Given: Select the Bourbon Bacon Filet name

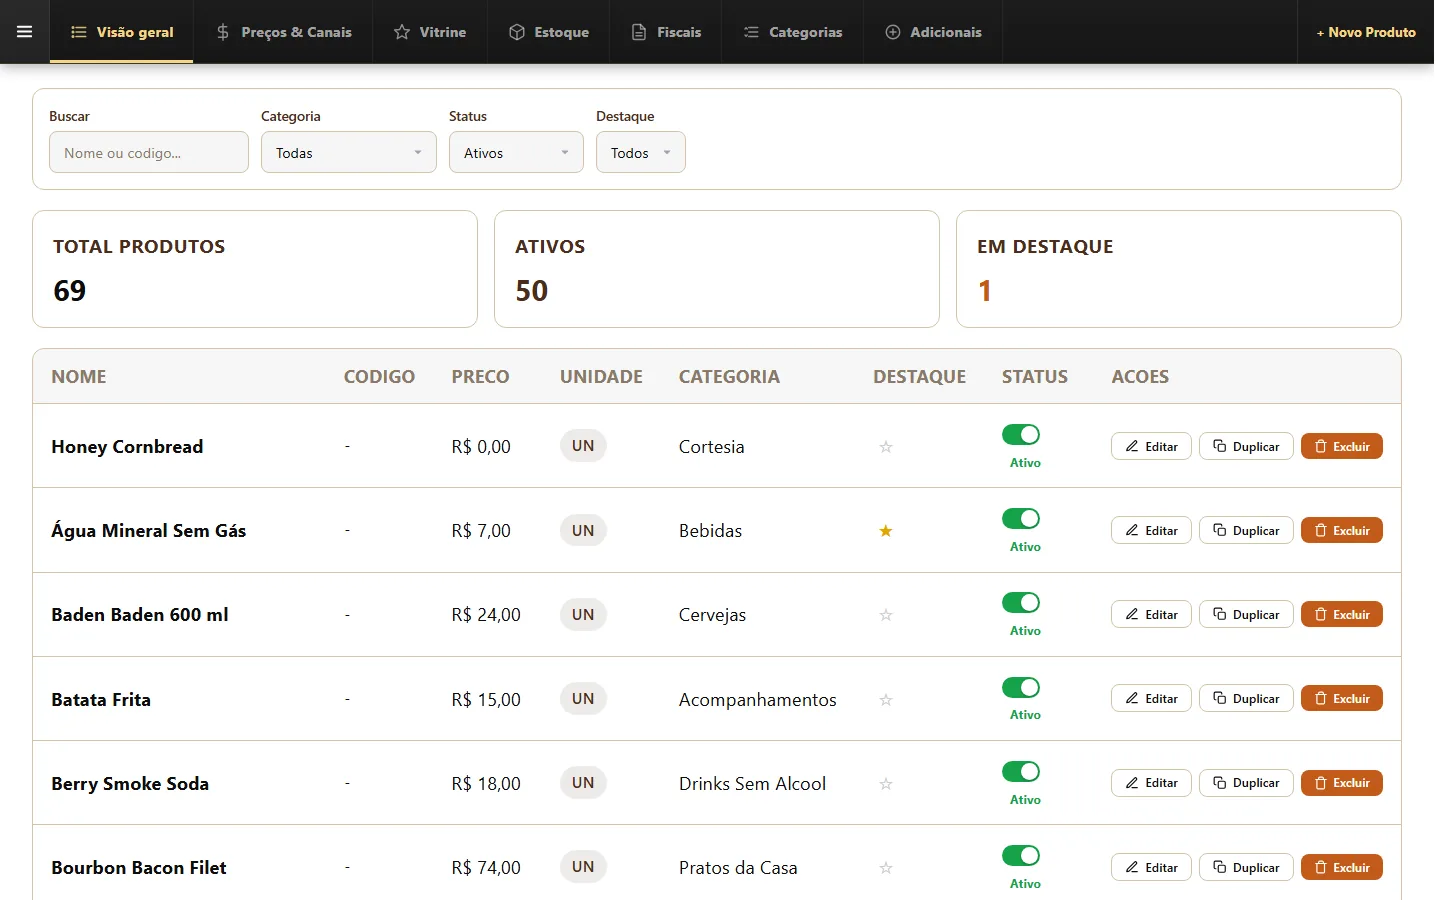Looking at the screenshot, I should point(139,868).
